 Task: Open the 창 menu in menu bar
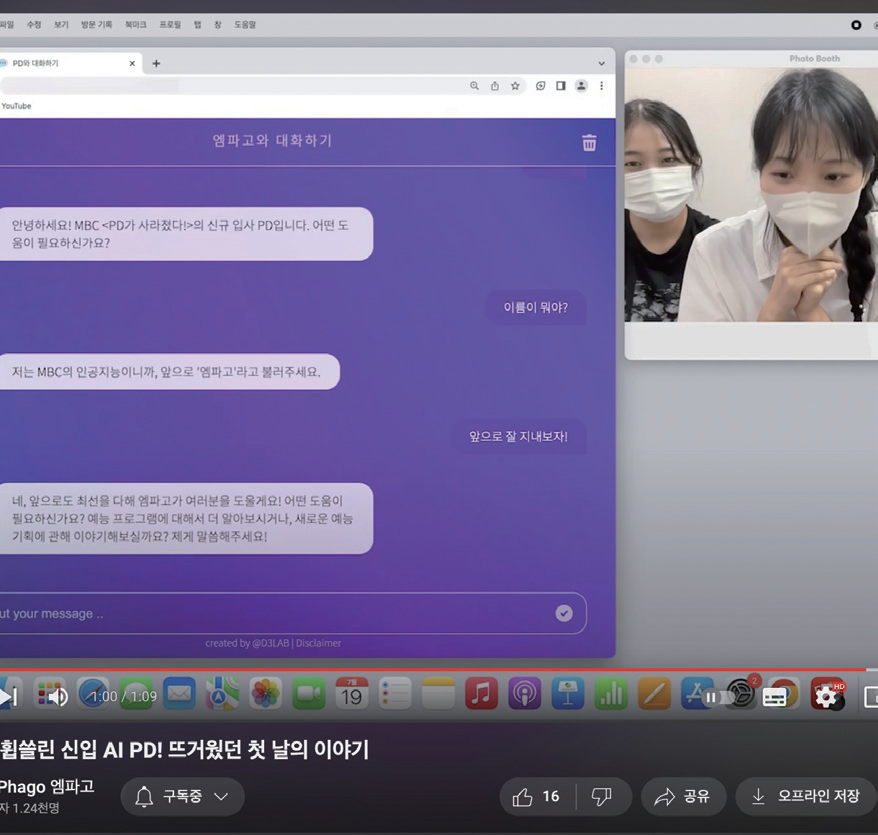coord(218,25)
